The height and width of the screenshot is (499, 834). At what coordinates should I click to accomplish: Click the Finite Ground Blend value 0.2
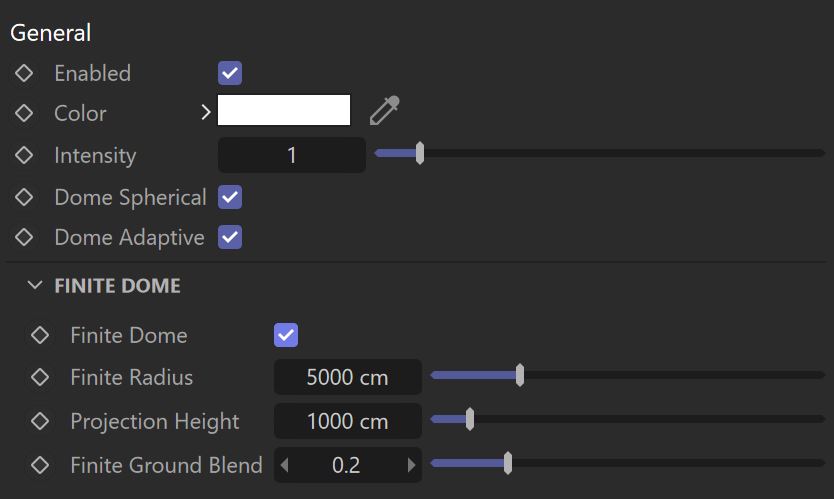pyautogui.click(x=346, y=465)
